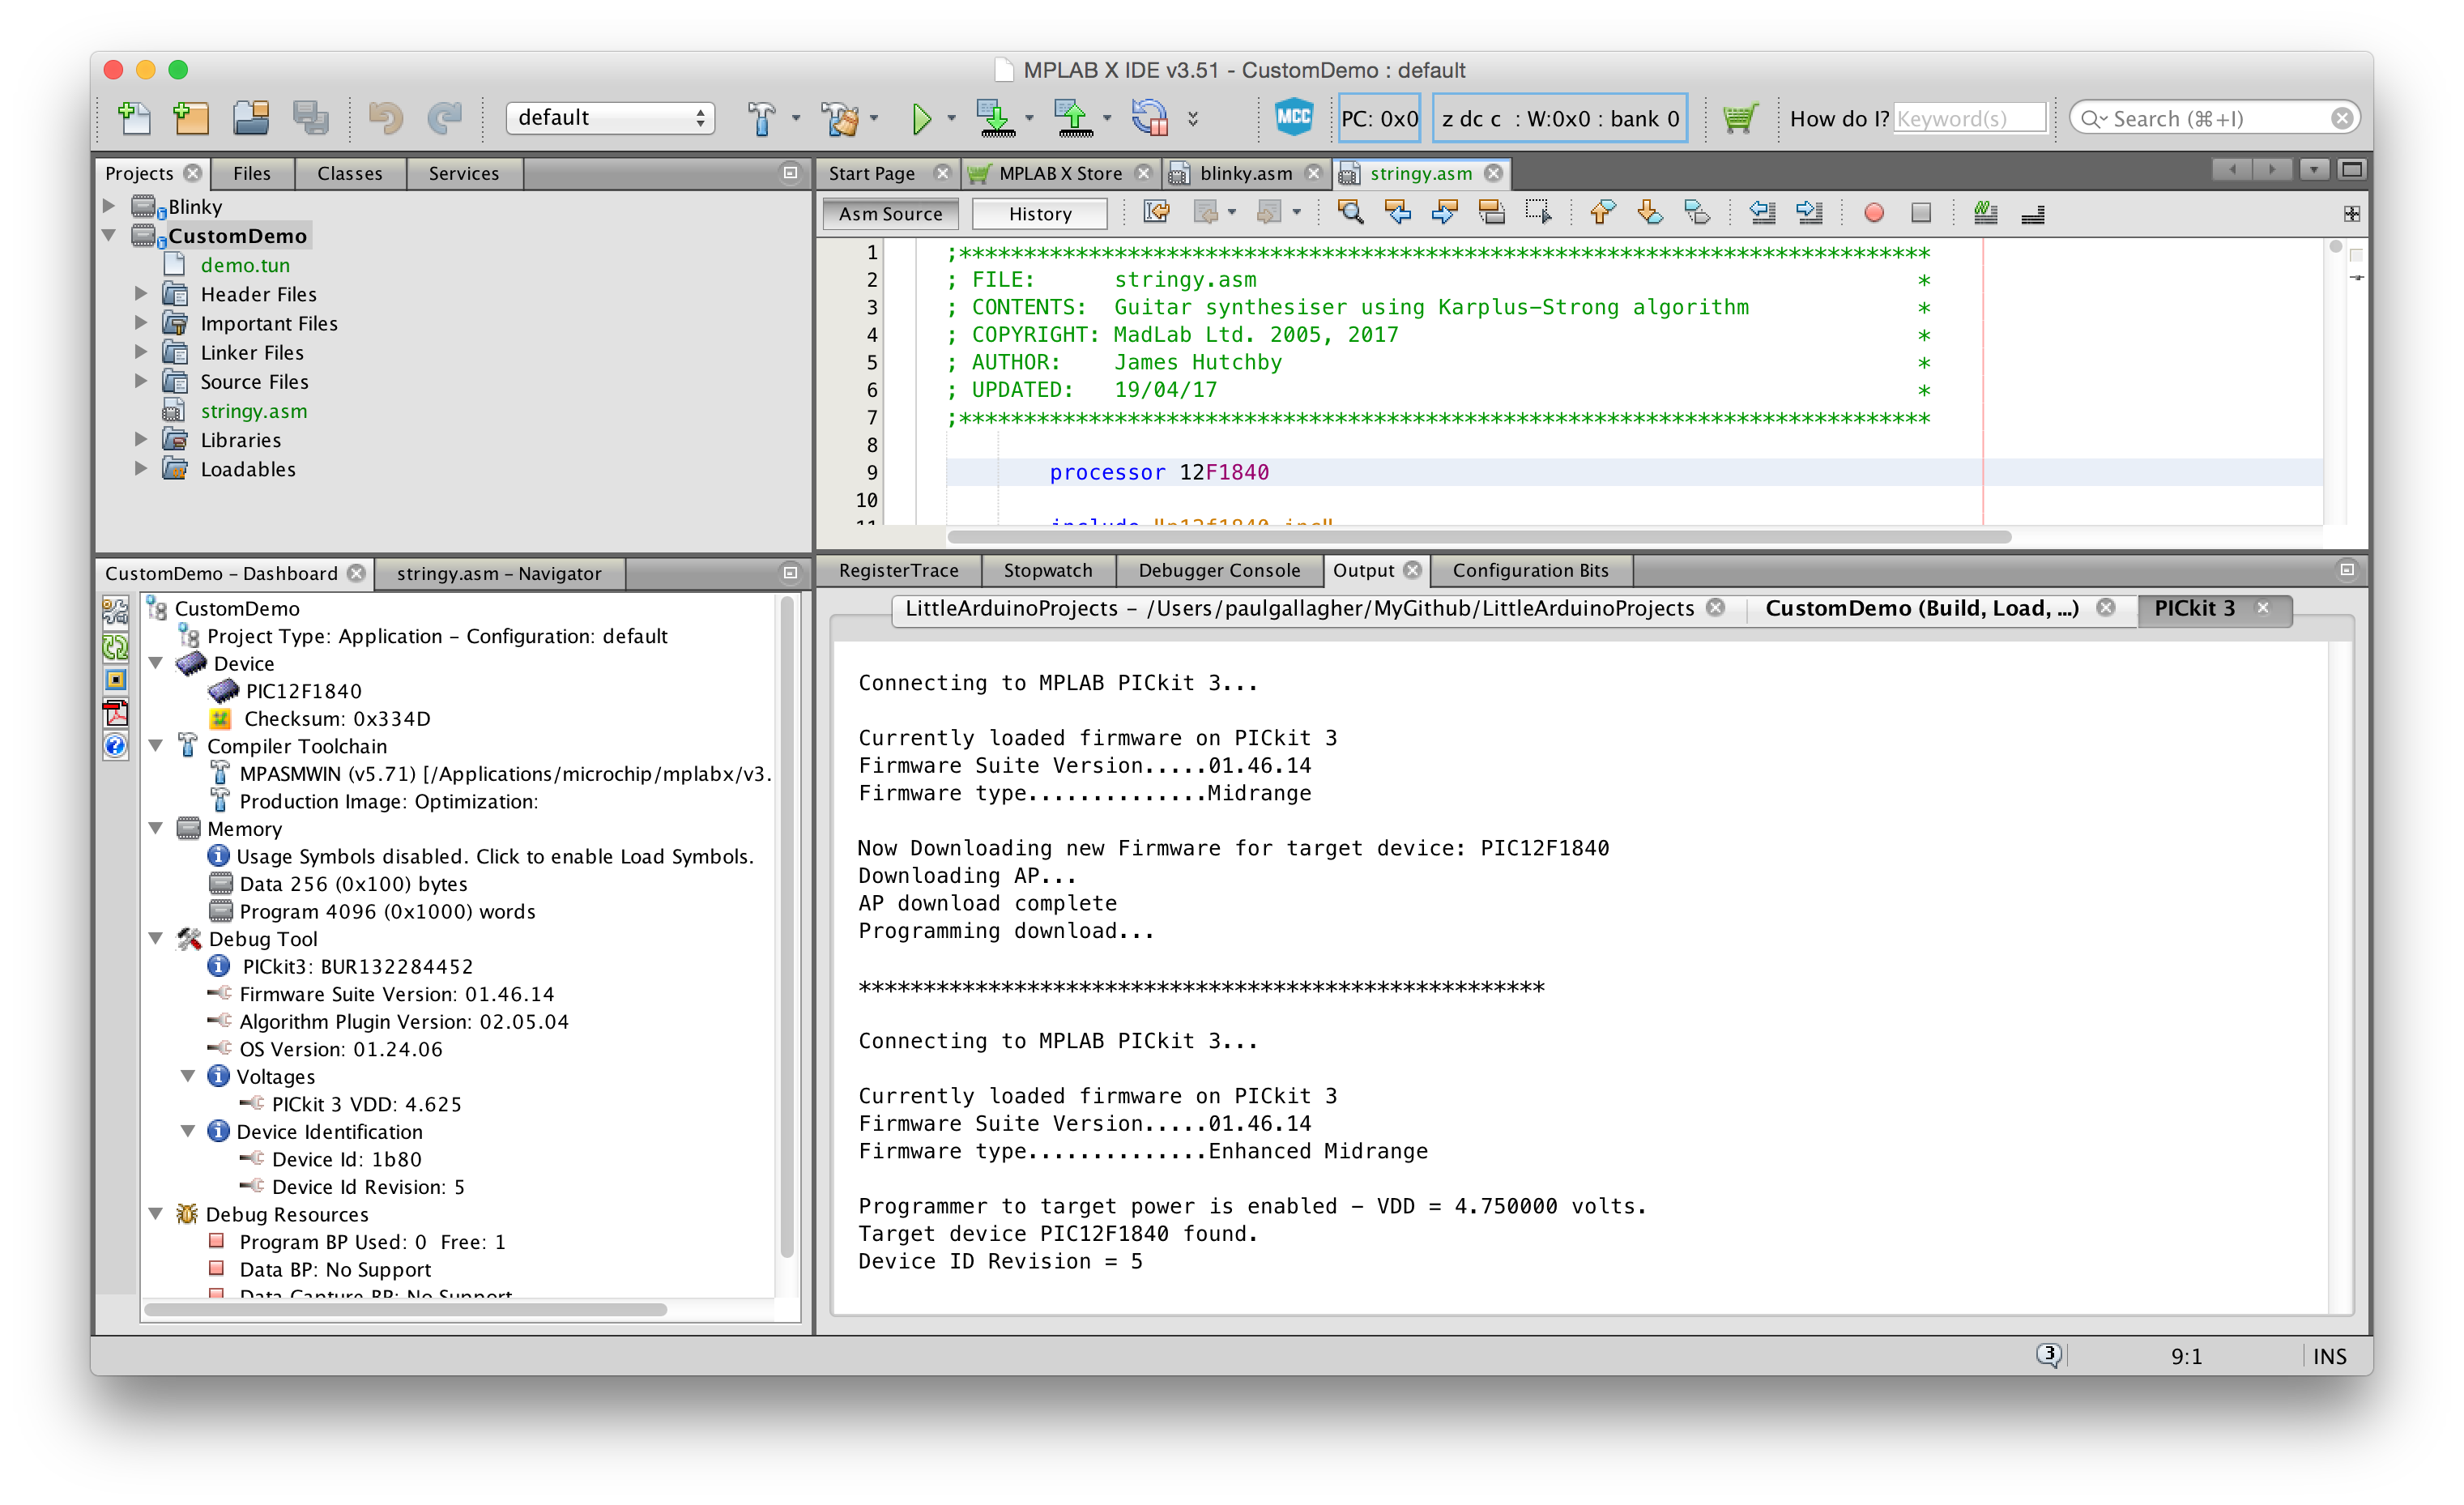Switch to the Debugger Console tab

1220,570
